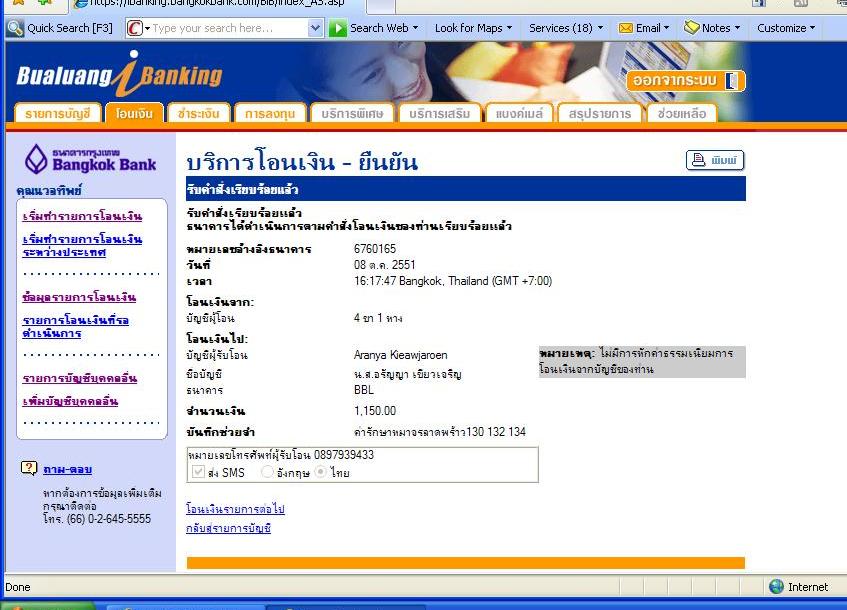The height and width of the screenshot is (610, 847).
Task: Click the question mark FAQ icon
Action: tap(29, 468)
